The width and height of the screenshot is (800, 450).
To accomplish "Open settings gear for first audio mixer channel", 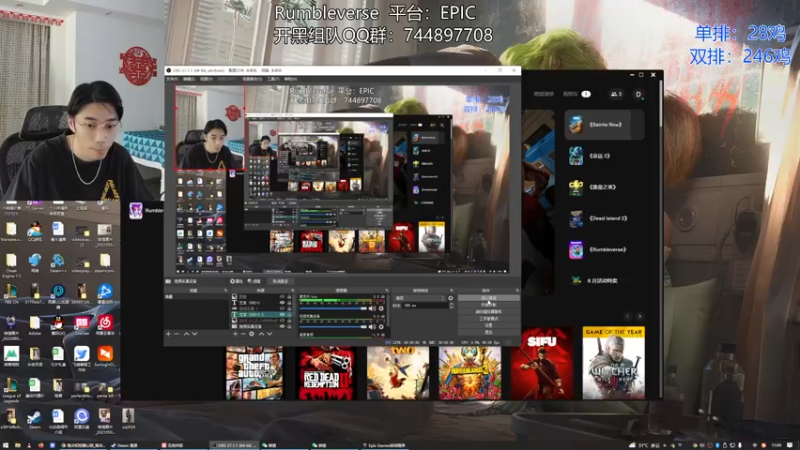I will pyautogui.click(x=381, y=309).
